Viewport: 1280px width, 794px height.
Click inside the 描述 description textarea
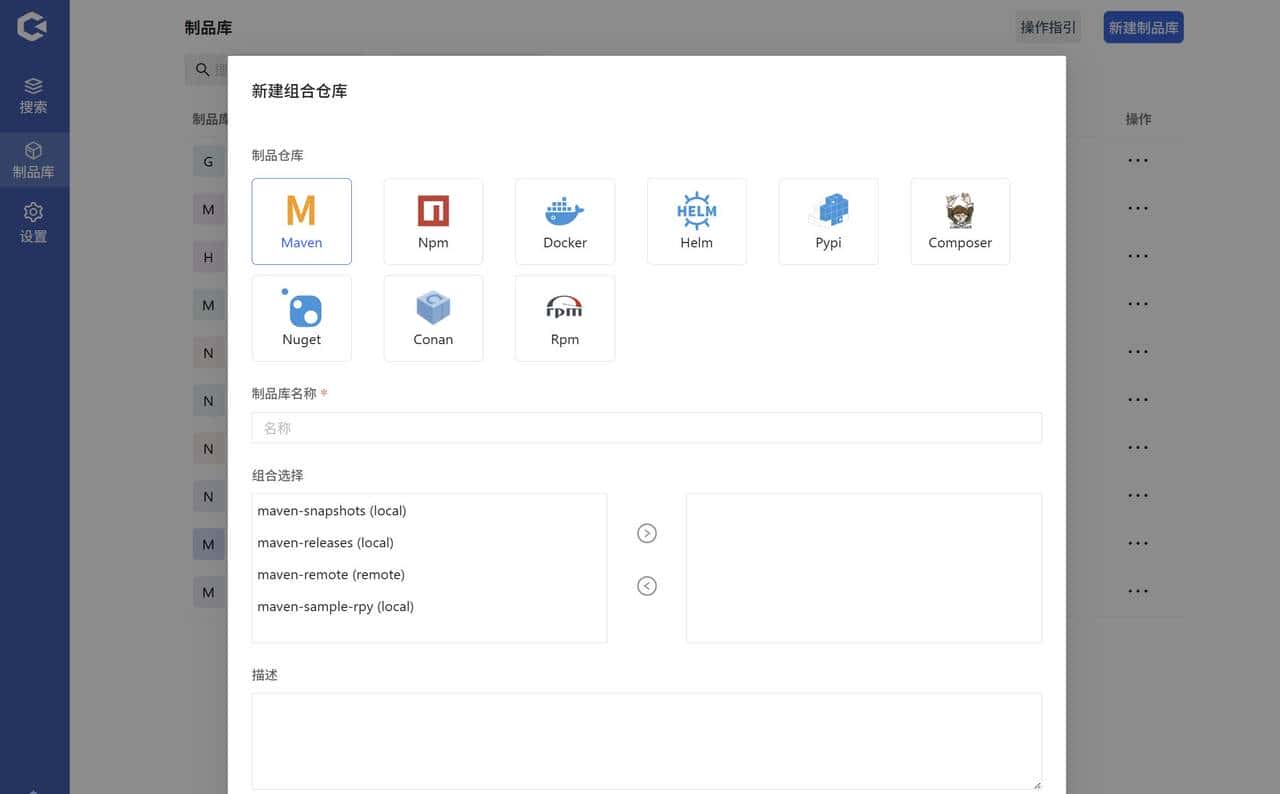click(646, 741)
